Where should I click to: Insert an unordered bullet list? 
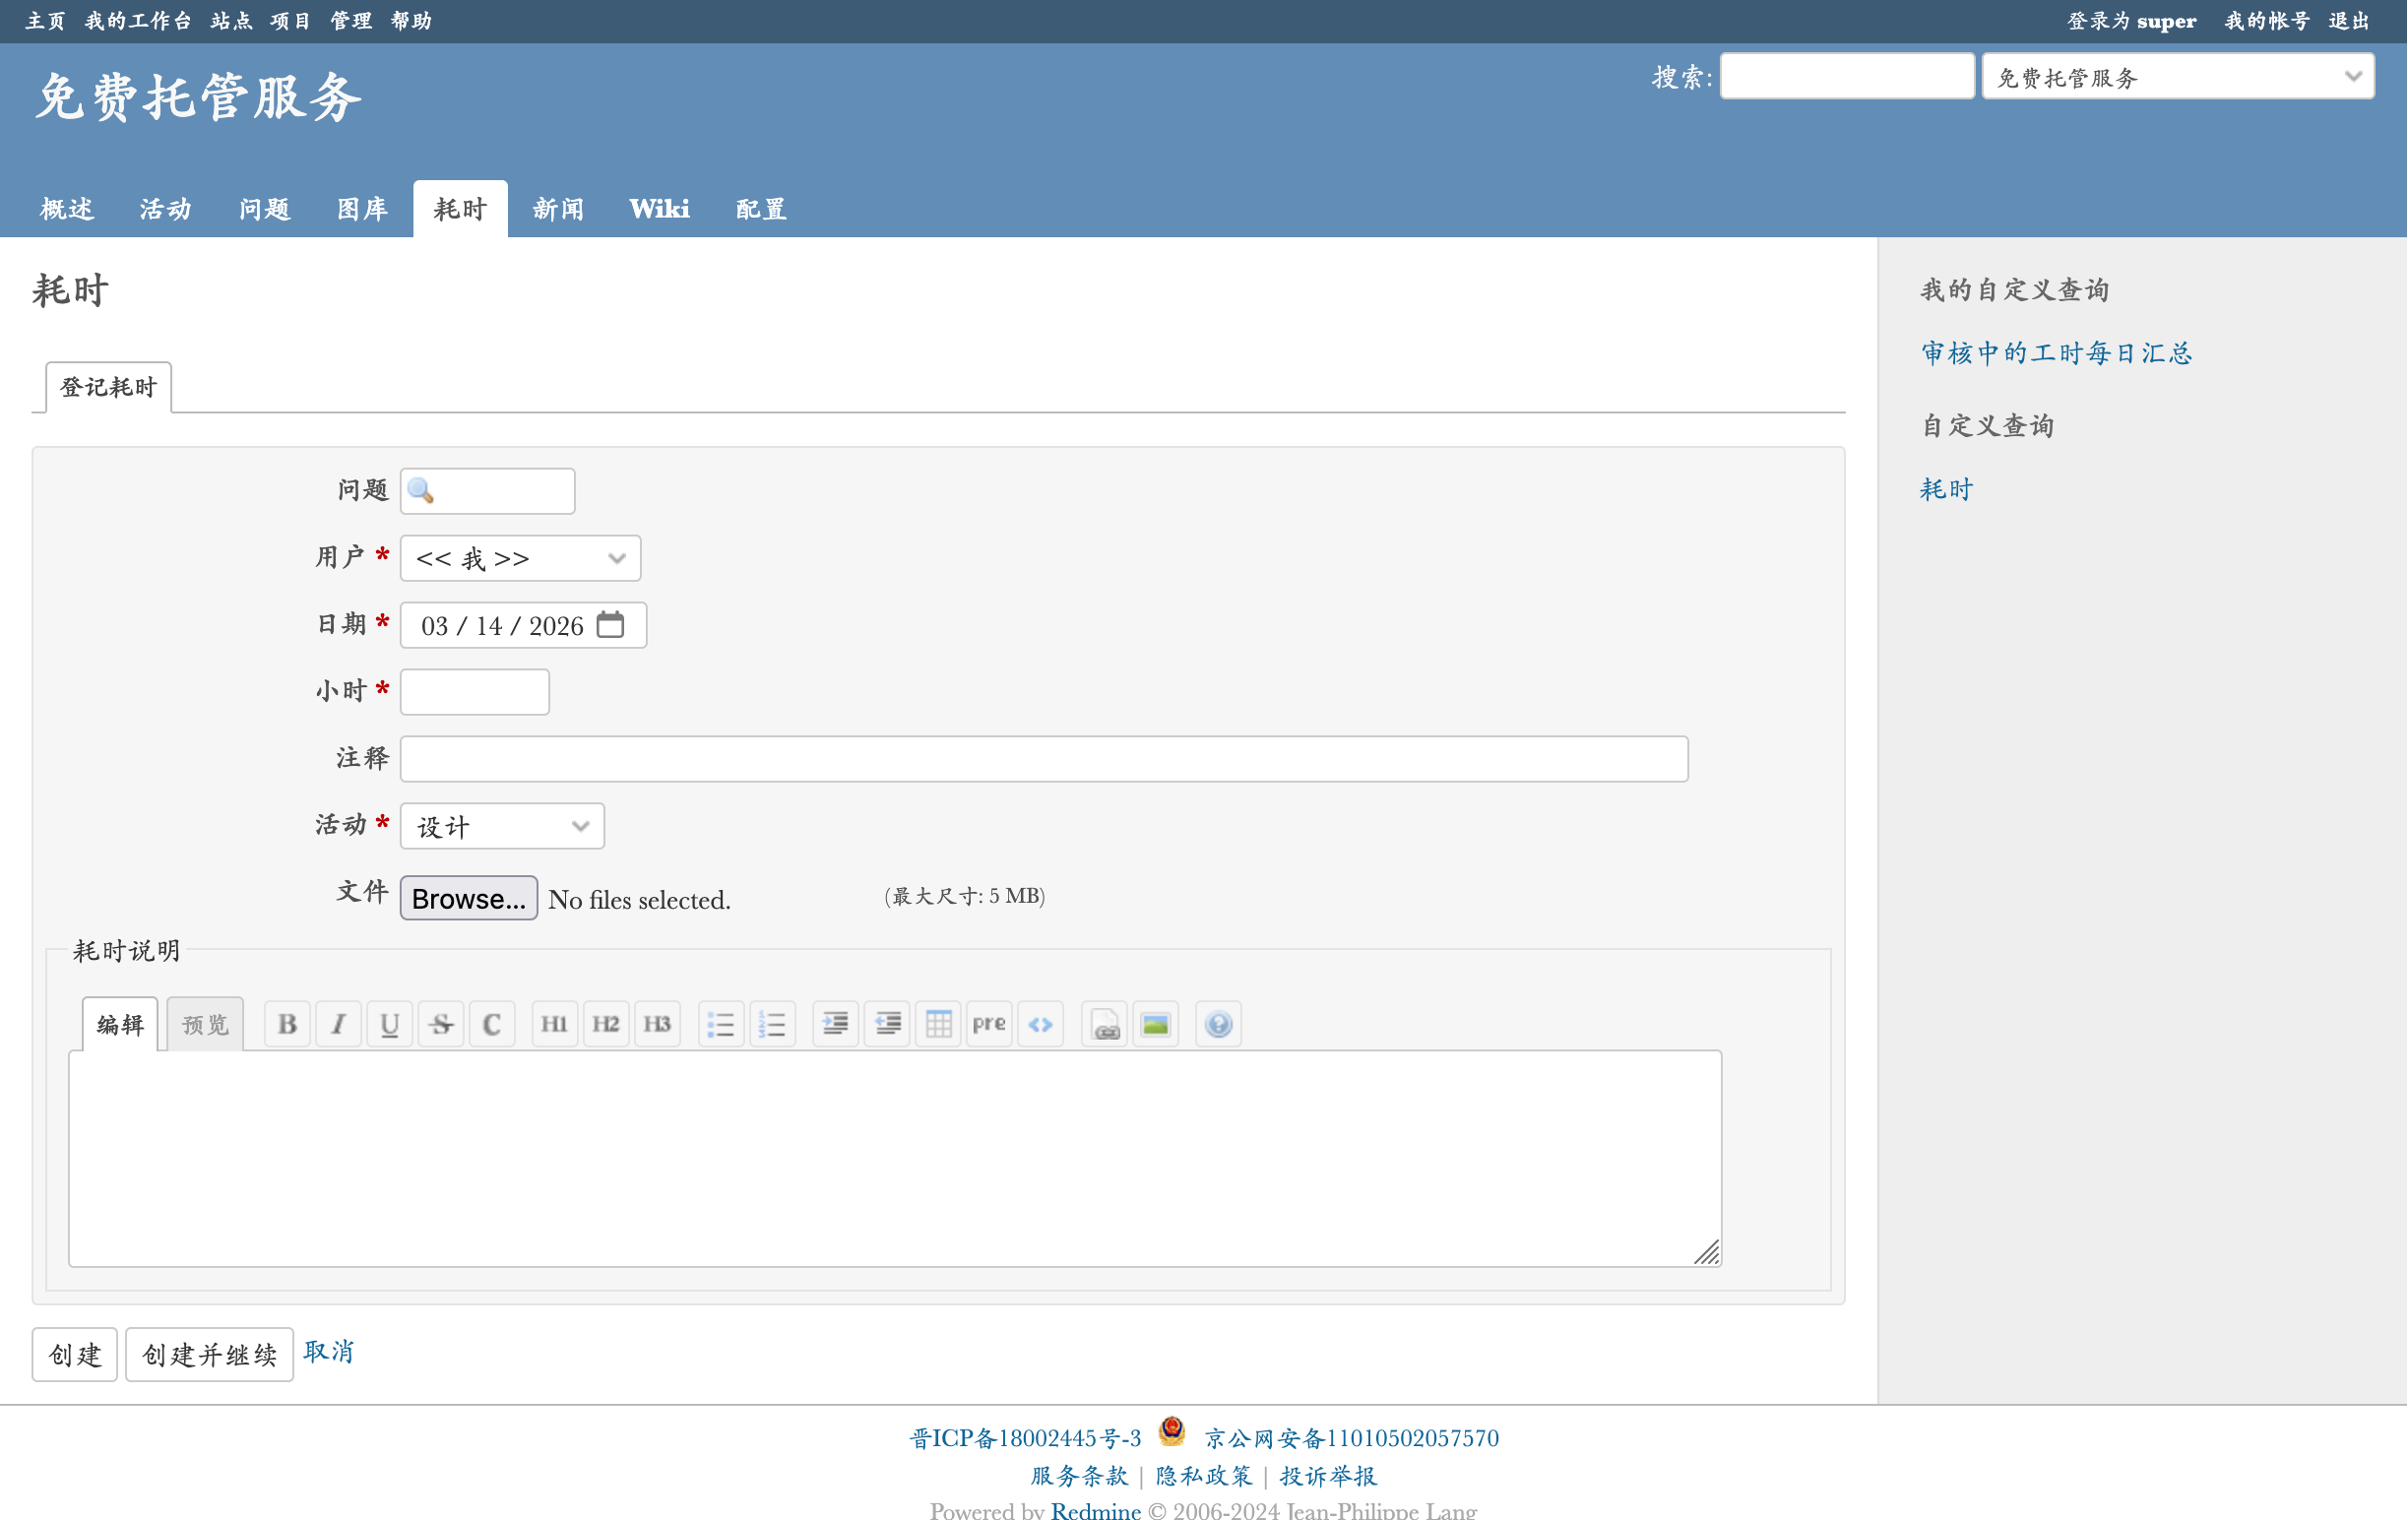(720, 1024)
